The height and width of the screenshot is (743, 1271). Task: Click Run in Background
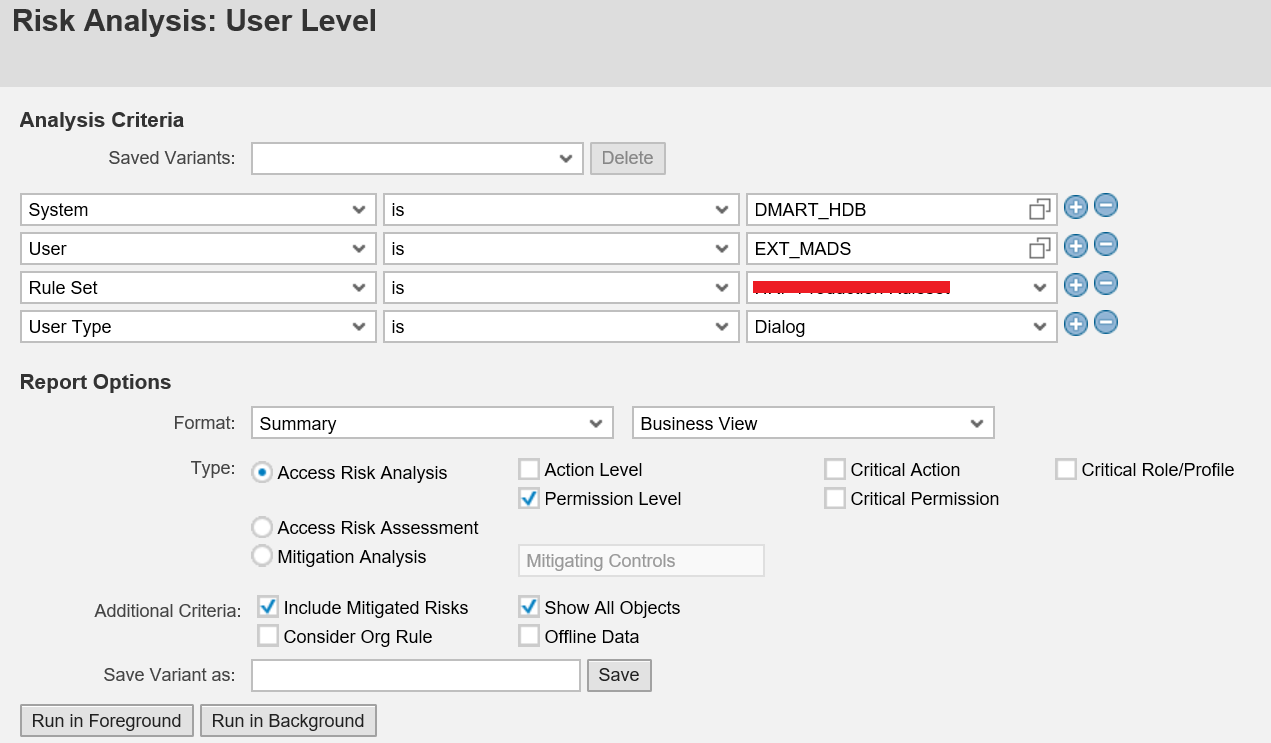click(x=288, y=721)
